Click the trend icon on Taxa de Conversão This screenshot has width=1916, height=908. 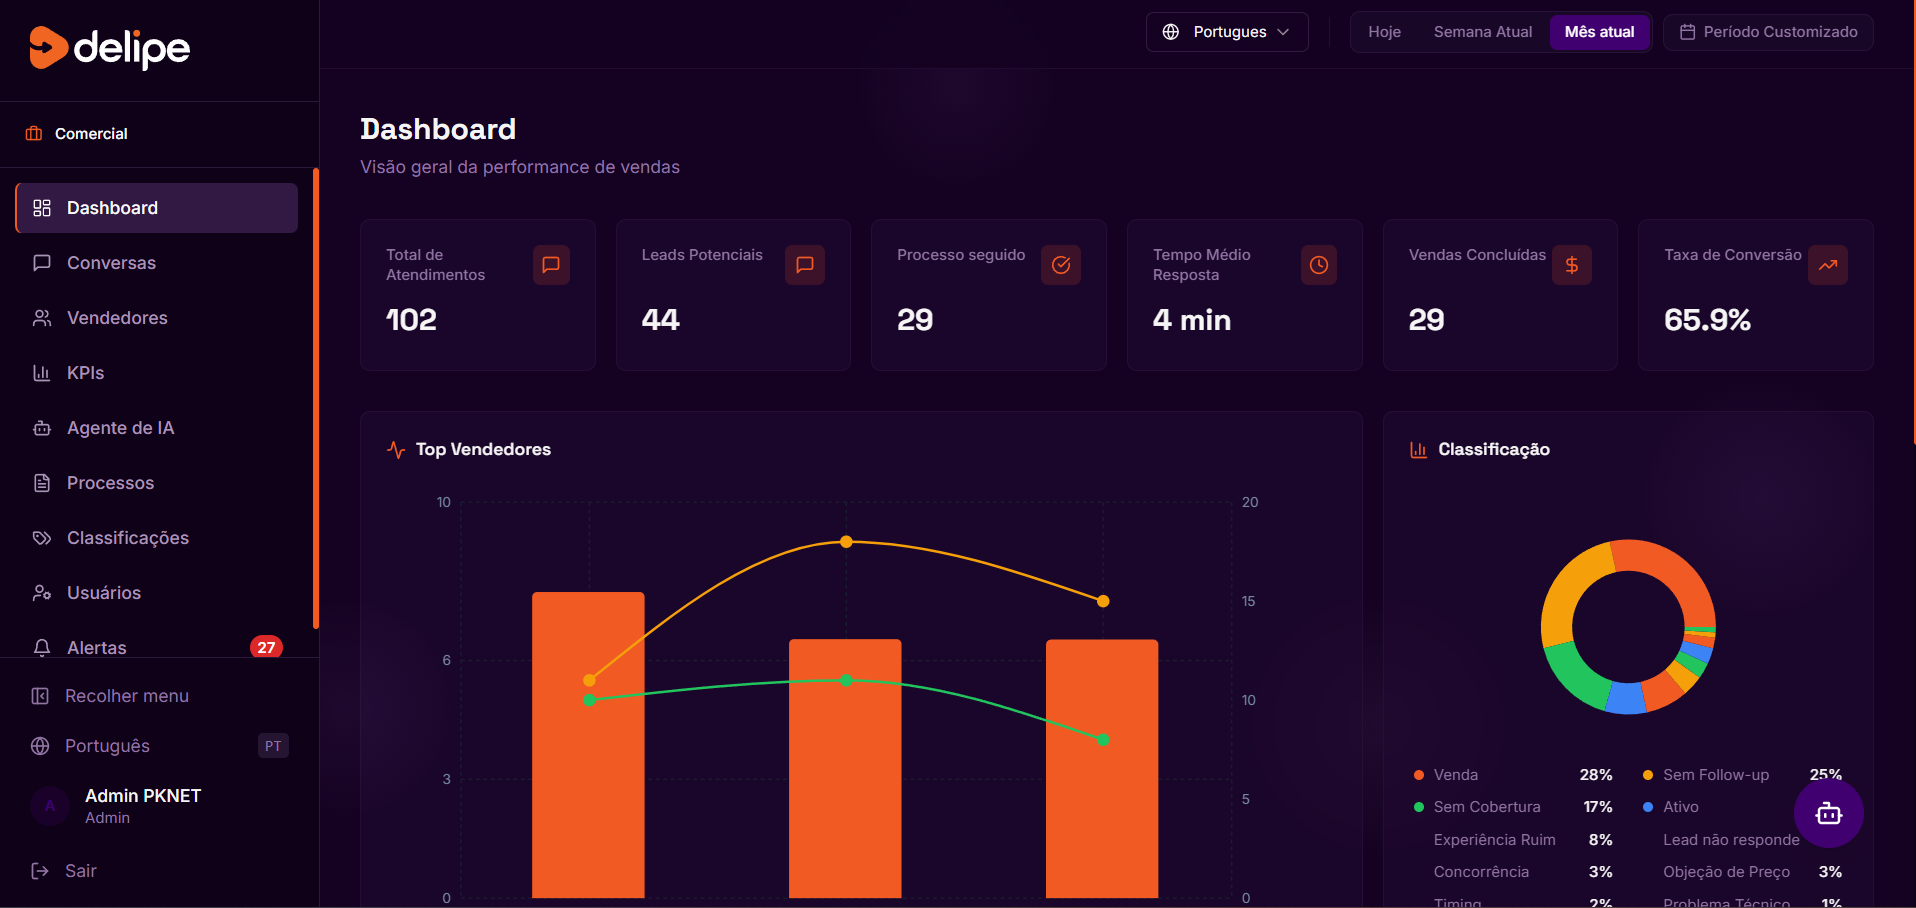(1829, 265)
